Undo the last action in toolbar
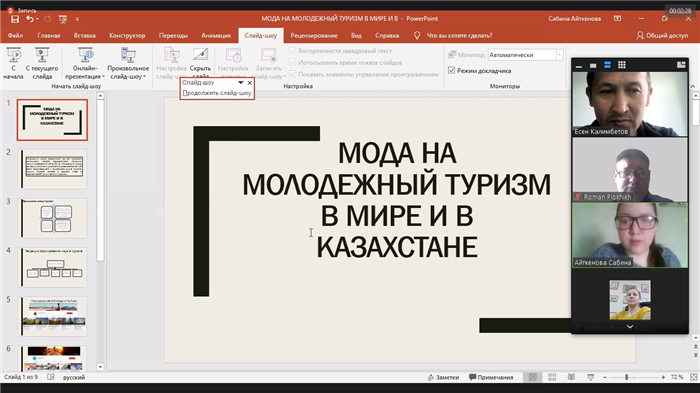The image size is (700, 393). pos(30,19)
